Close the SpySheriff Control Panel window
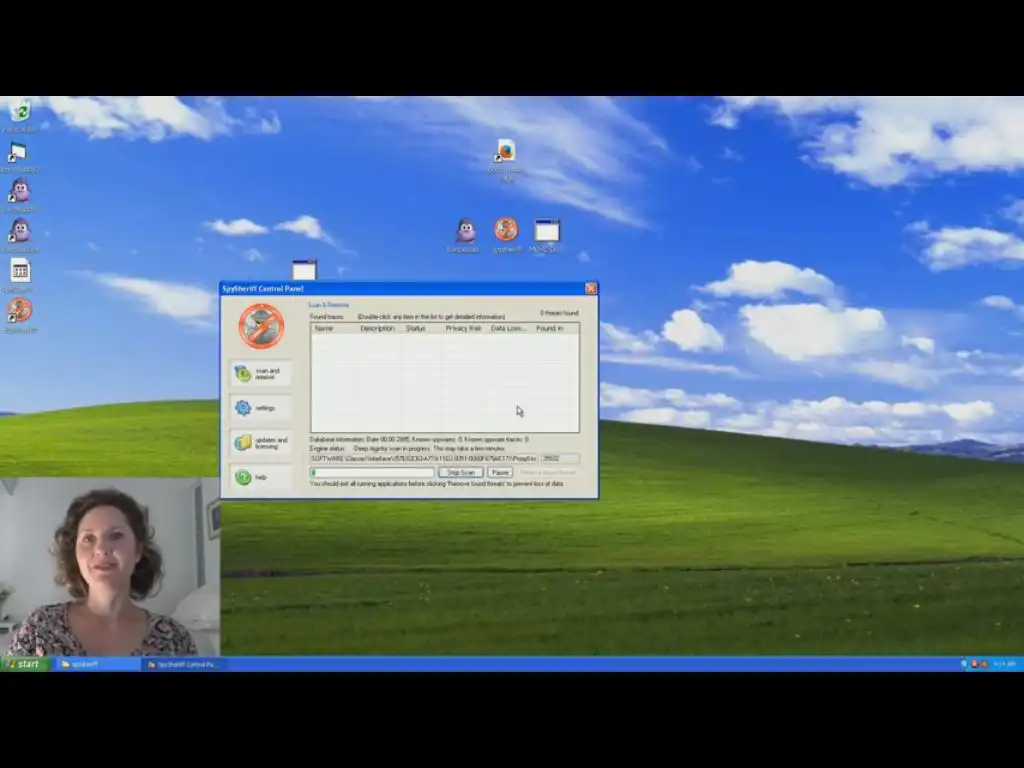1024x768 pixels. pos(591,289)
